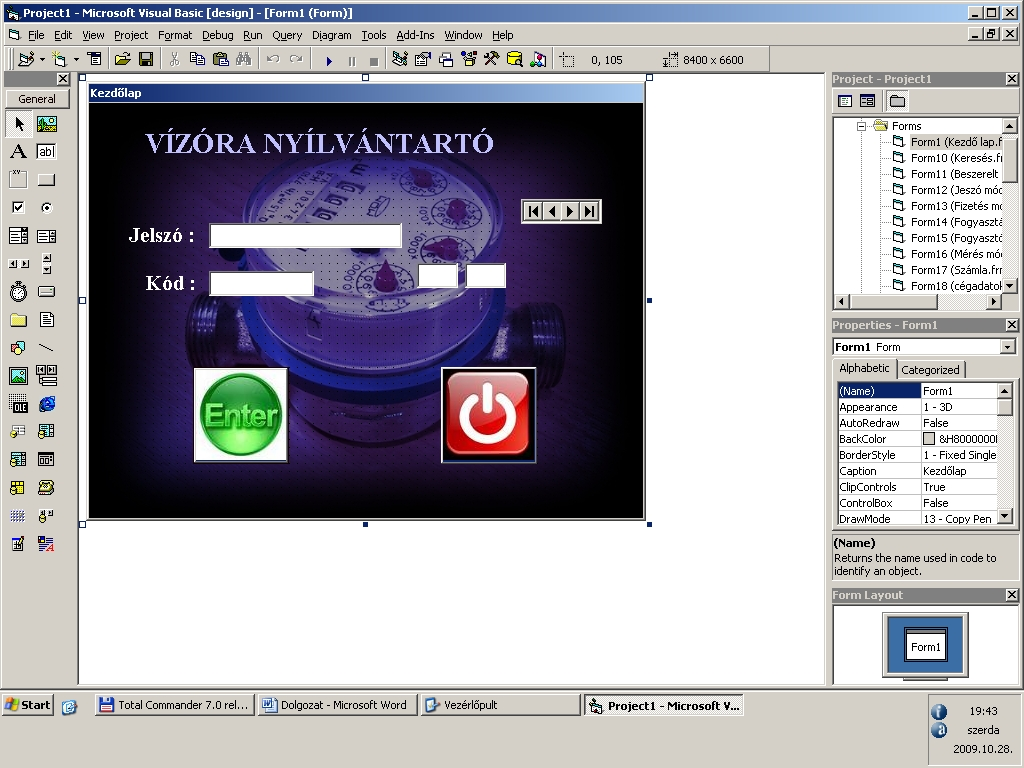
Task: Click the Toolbox hammer-and-wrench icon
Action: (492, 59)
